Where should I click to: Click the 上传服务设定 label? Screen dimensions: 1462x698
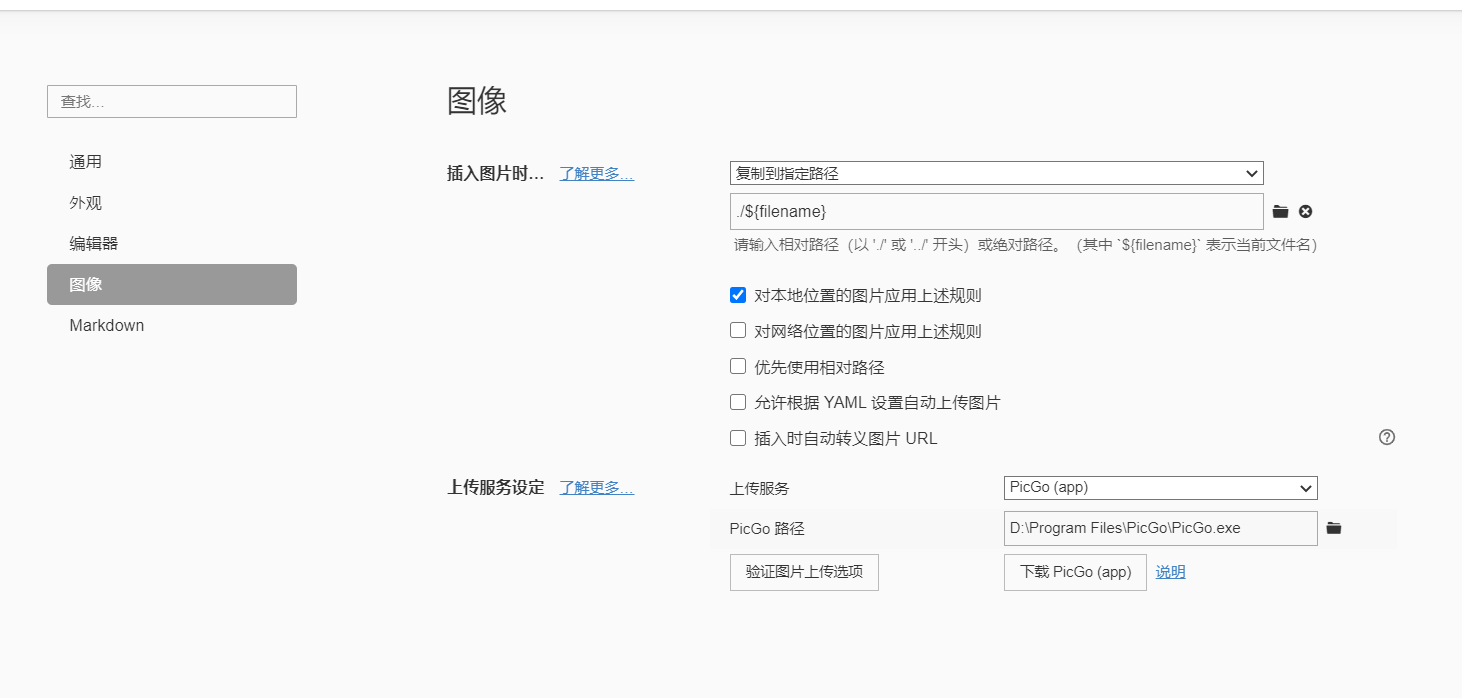(496, 487)
